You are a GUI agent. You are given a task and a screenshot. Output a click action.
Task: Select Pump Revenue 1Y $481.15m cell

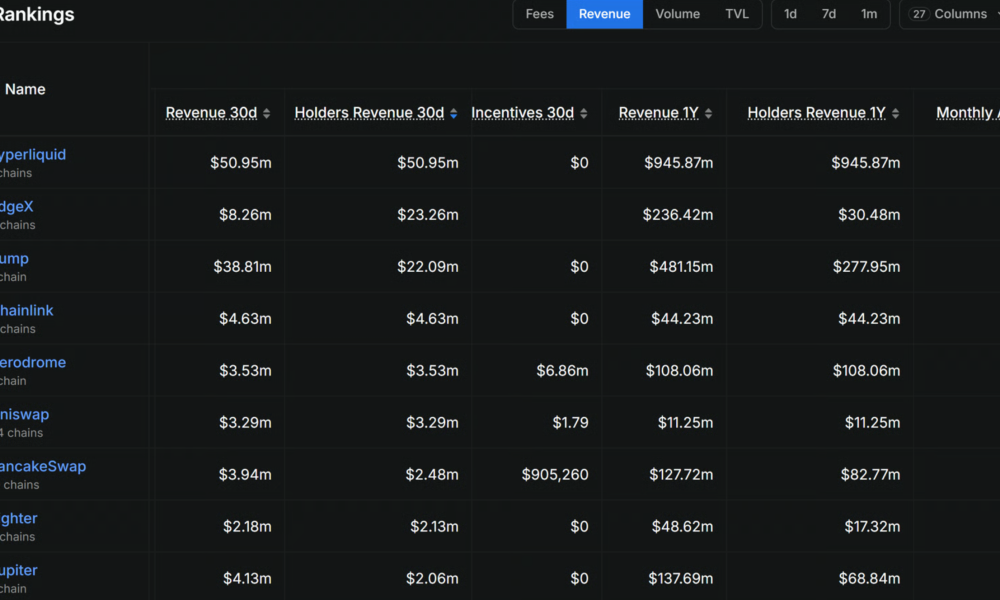(681, 267)
